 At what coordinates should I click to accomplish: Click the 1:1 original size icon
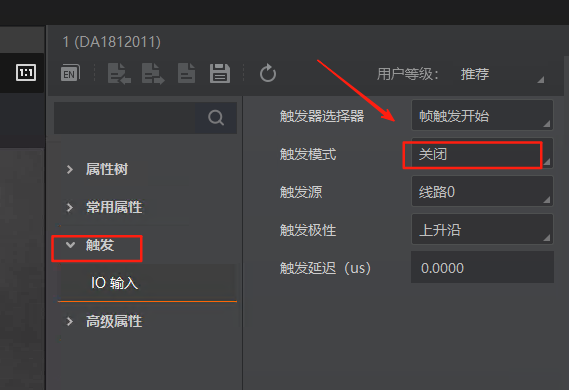pos(26,73)
